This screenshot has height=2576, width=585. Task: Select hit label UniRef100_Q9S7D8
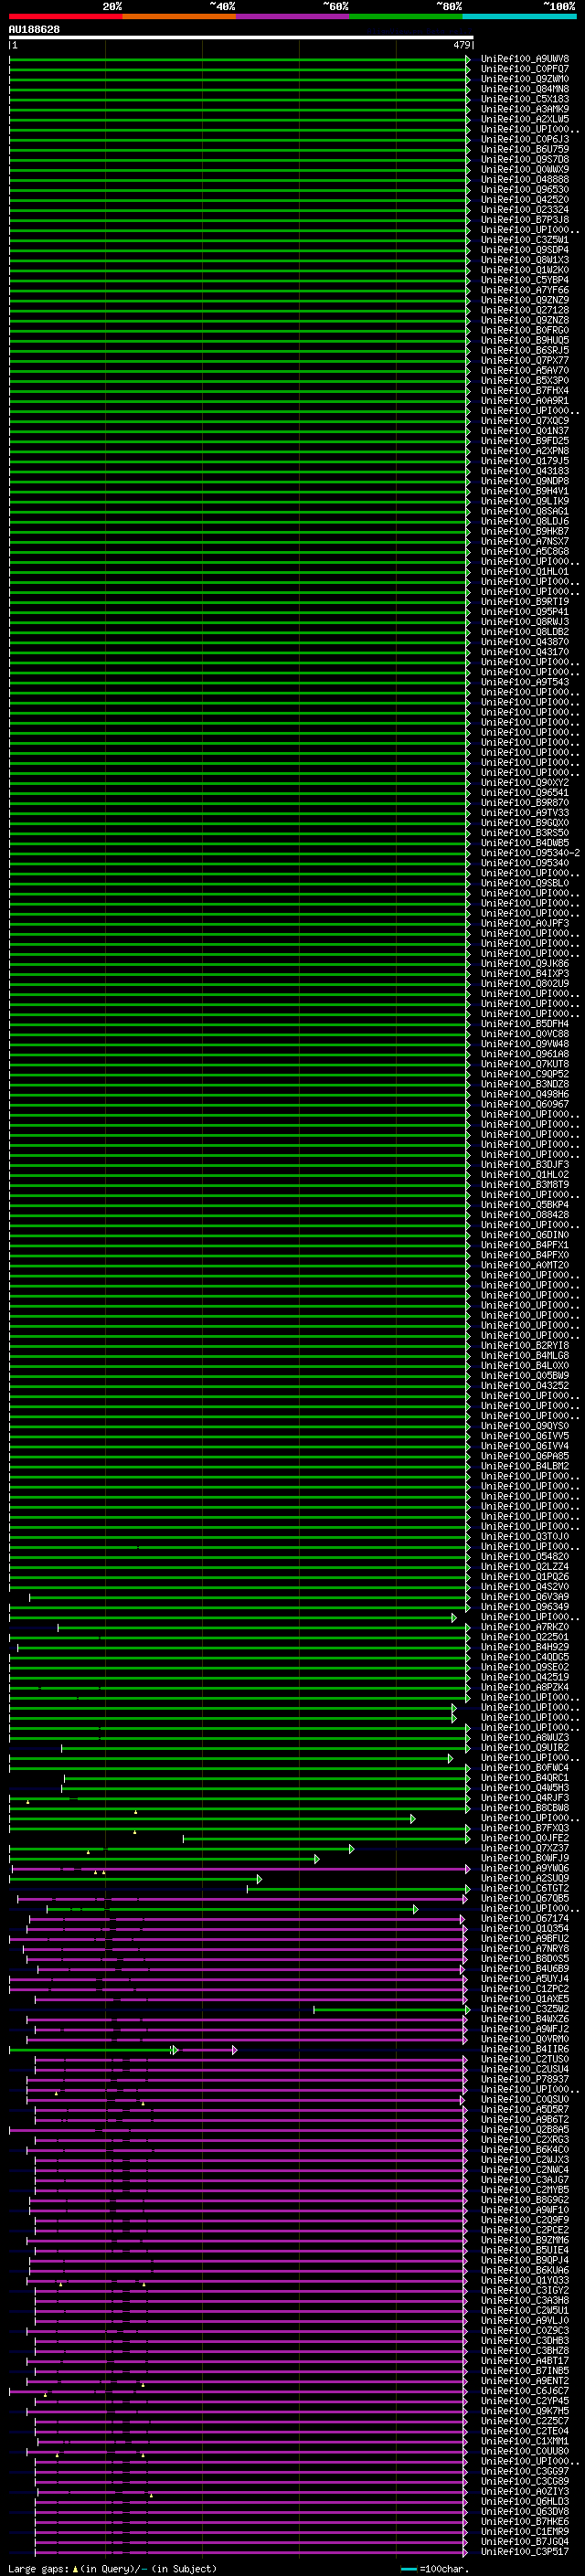pos(525,159)
